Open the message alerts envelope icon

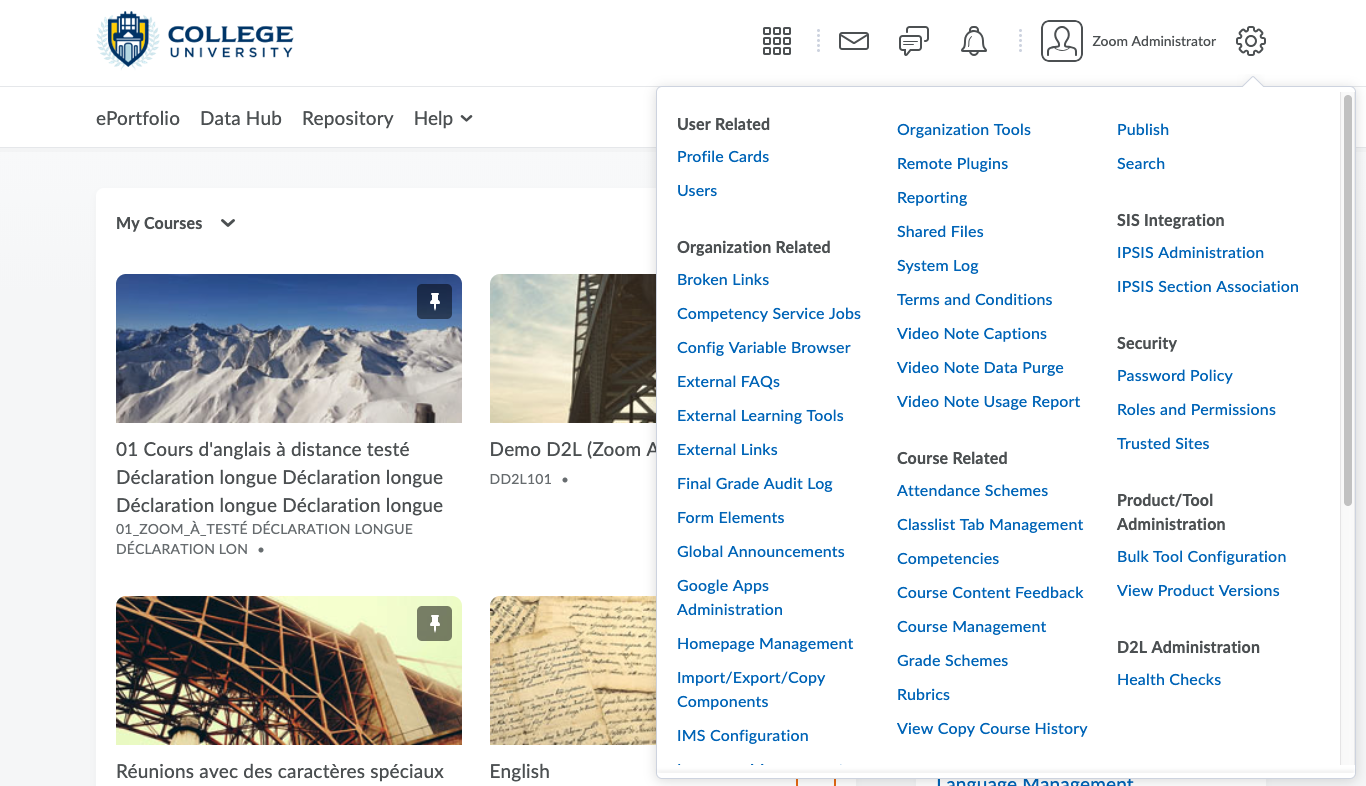(x=853, y=41)
